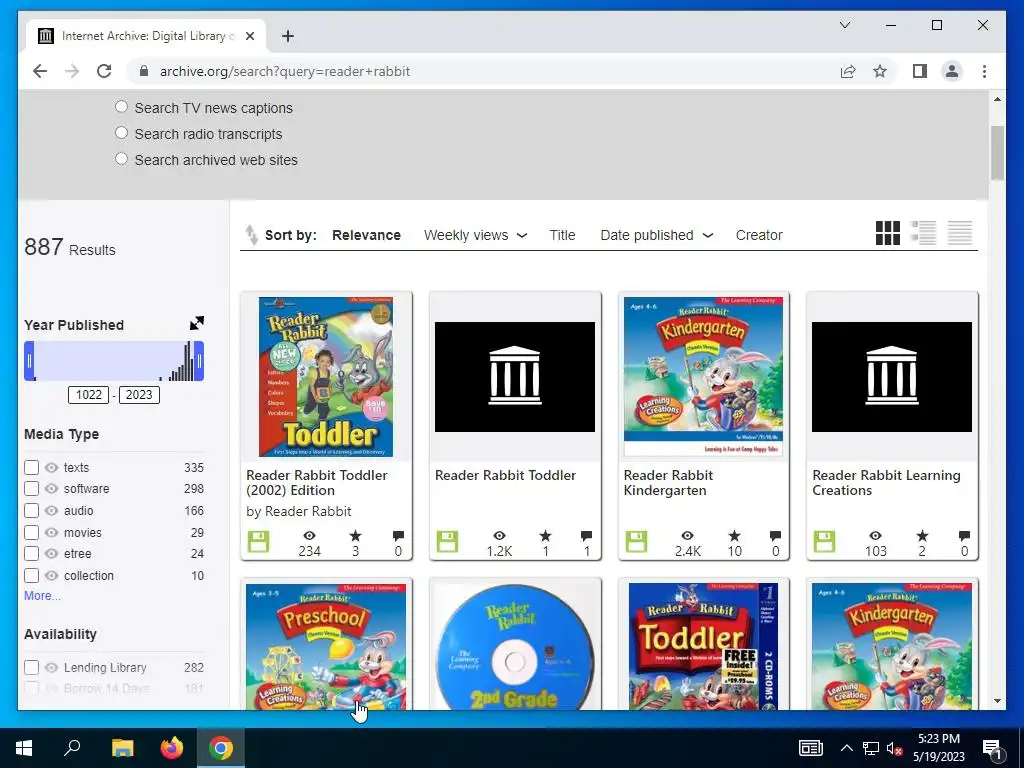Switch to compact list view
The image size is (1024, 768).
point(959,233)
